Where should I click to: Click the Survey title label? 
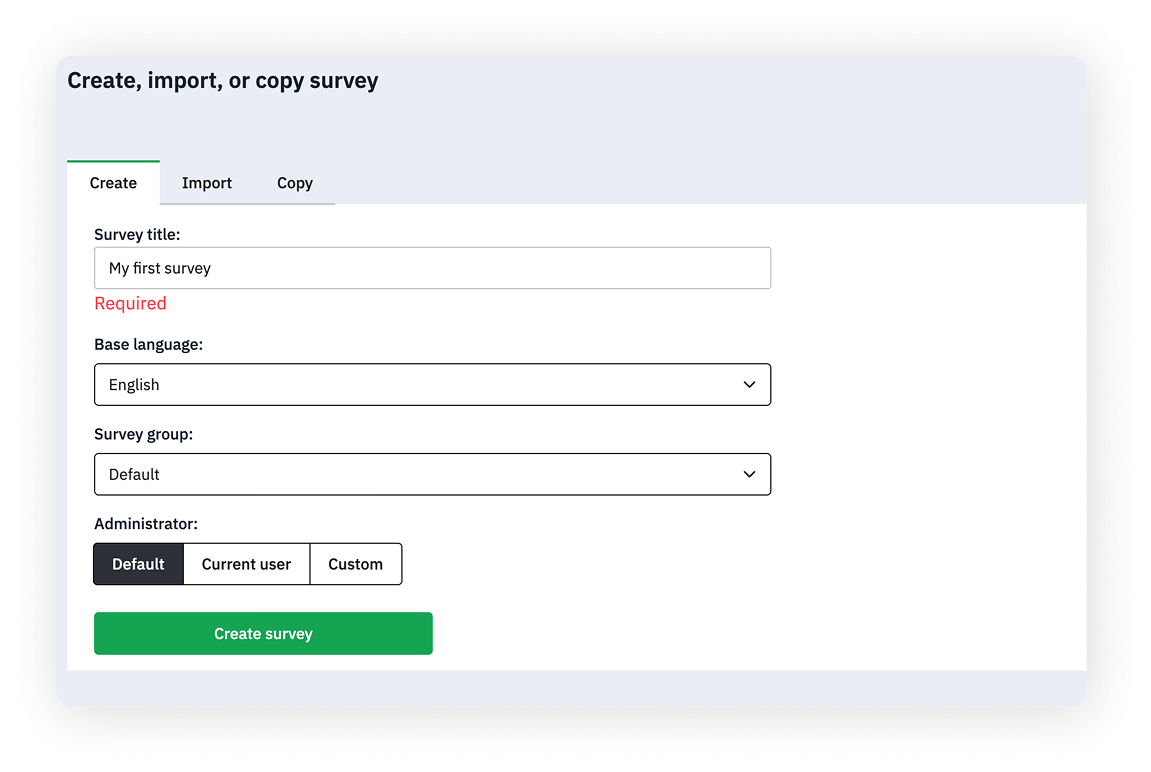click(x=137, y=234)
